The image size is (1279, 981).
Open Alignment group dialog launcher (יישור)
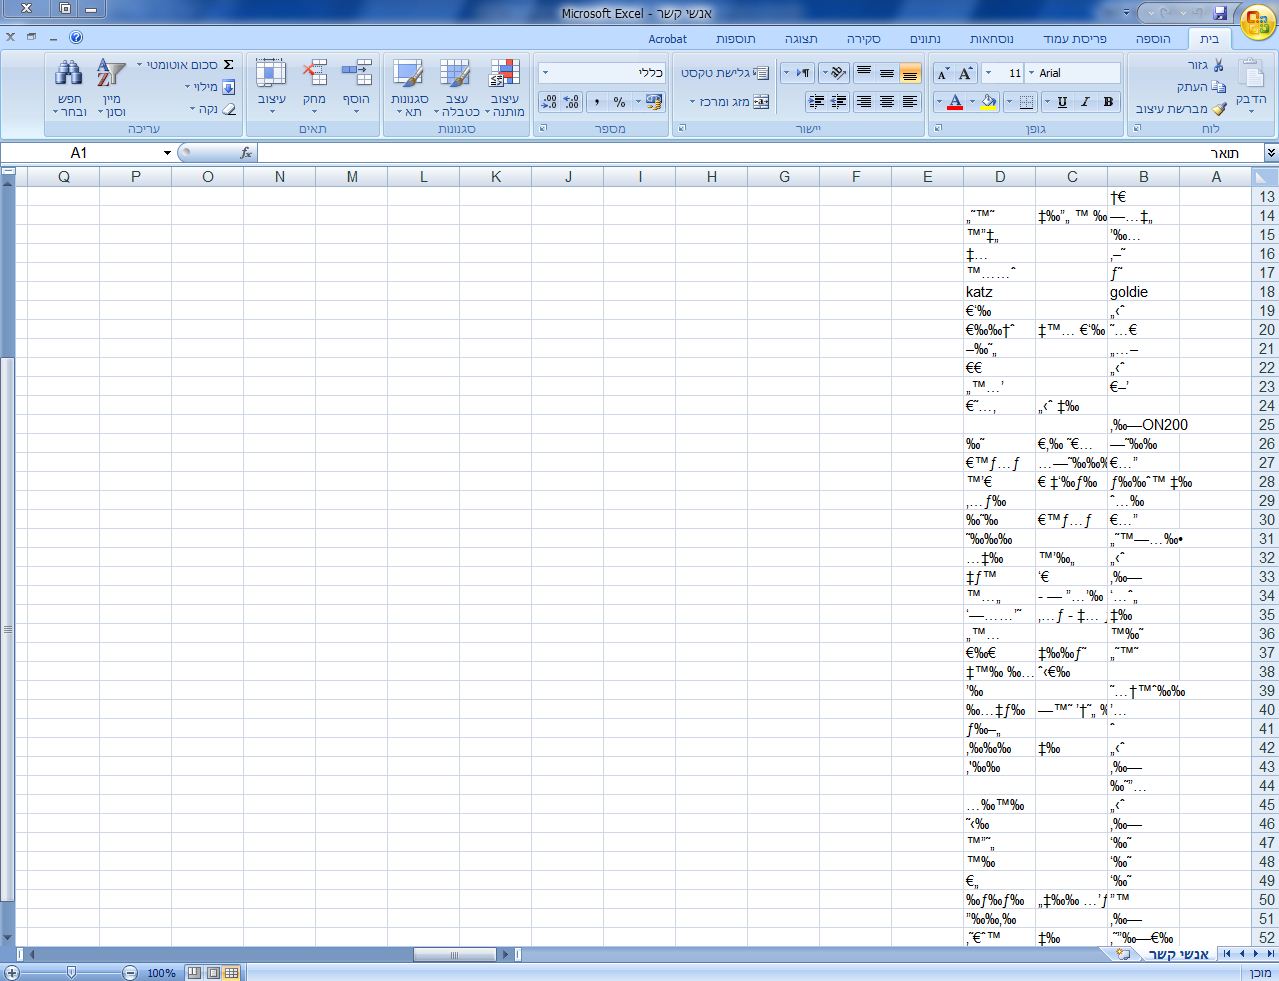click(681, 129)
